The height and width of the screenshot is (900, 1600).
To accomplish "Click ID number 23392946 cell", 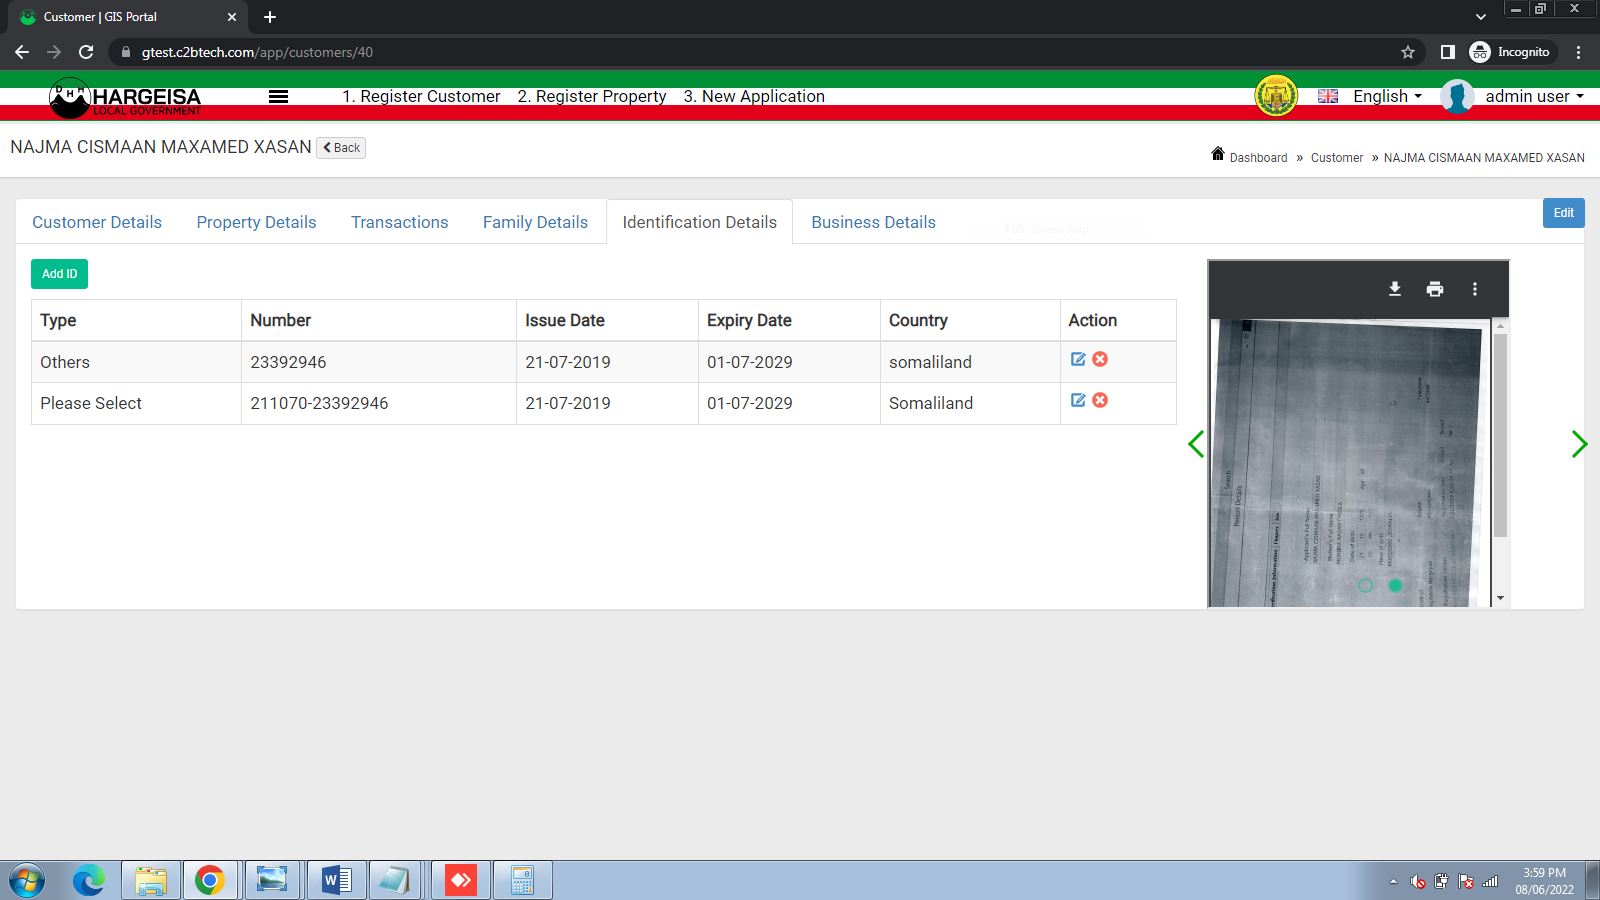I will 378,362.
